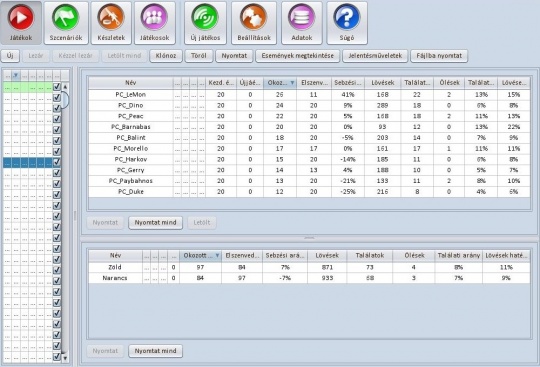Click the 41% damage ratio cell of PC_LeMon
540x367 pixels.
click(x=348, y=94)
